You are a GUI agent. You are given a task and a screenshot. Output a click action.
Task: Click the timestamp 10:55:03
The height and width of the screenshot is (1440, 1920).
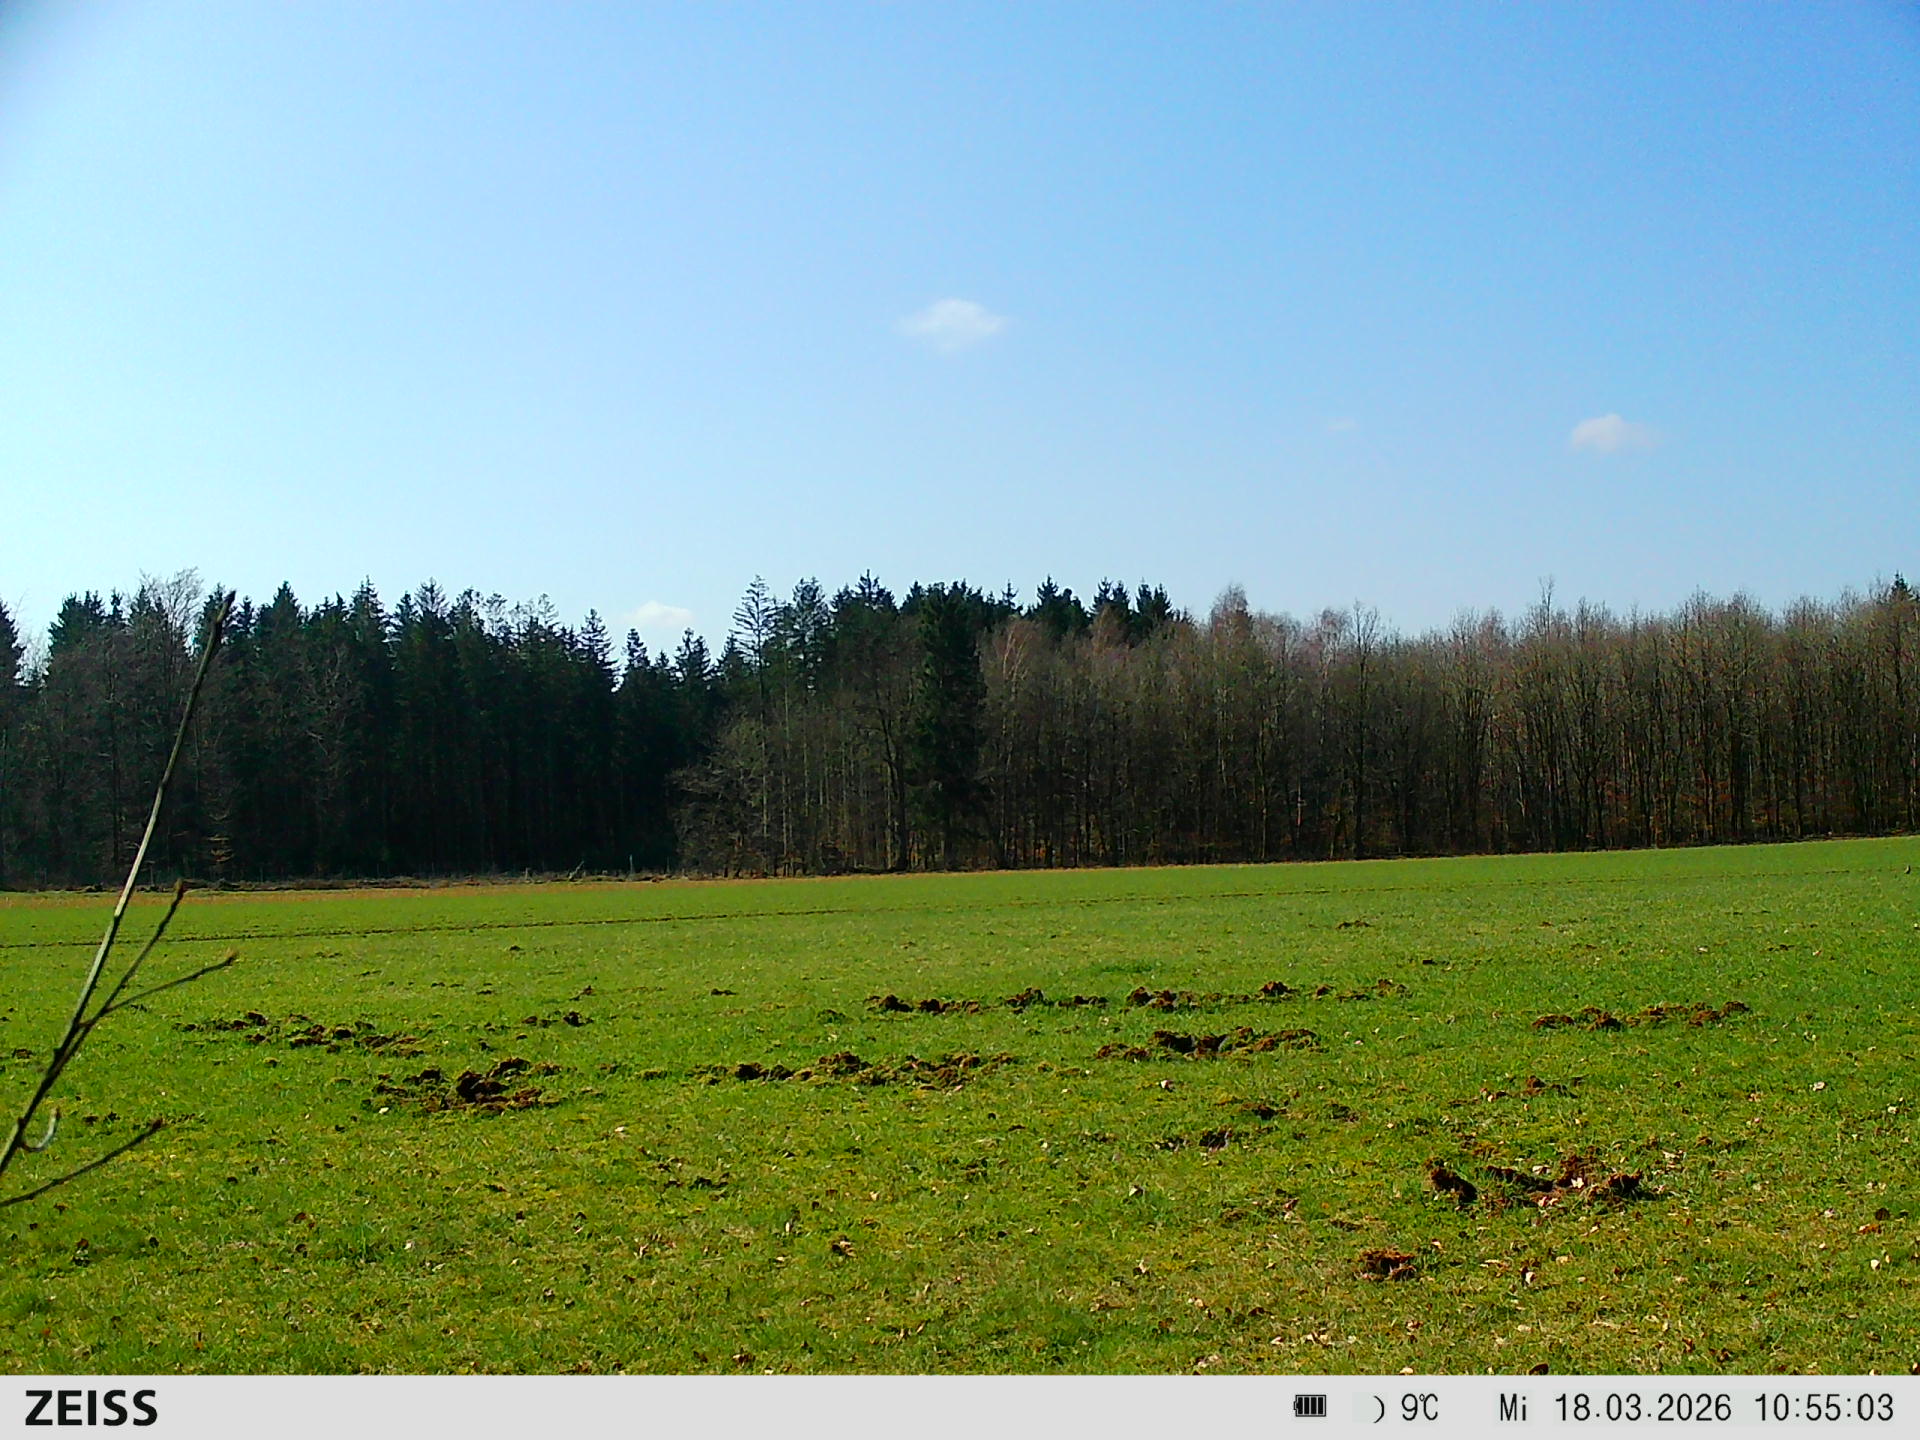coord(1823,1408)
